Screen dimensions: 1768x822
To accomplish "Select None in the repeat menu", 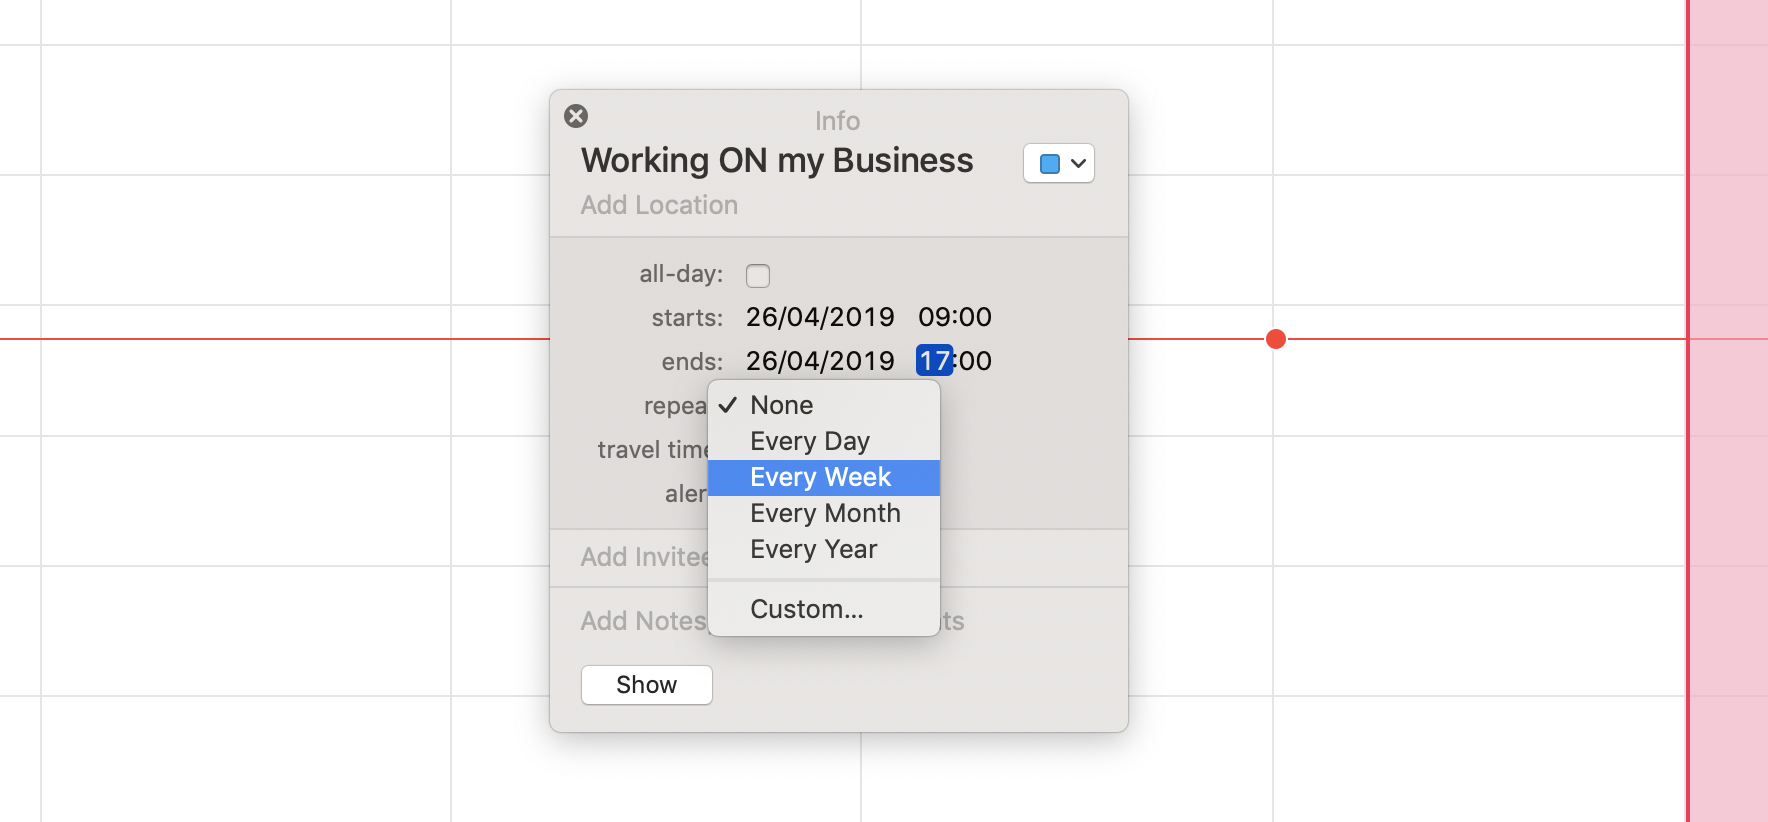I will click(782, 405).
